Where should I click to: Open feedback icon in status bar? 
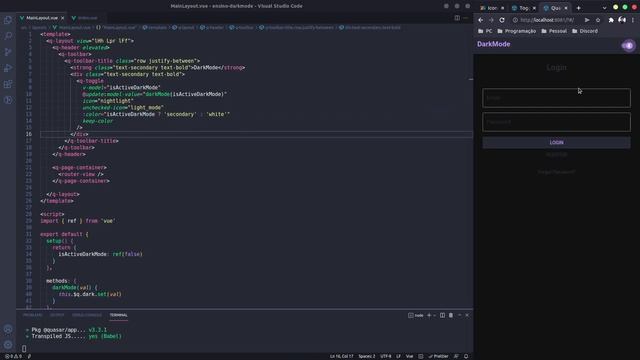[456, 356]
